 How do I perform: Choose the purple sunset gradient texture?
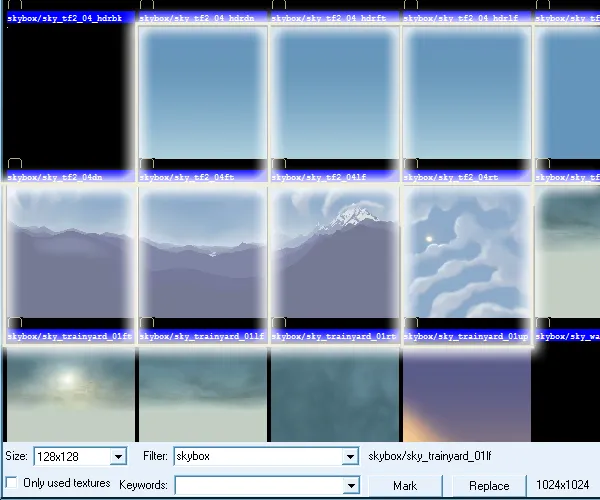coord(466,394)
